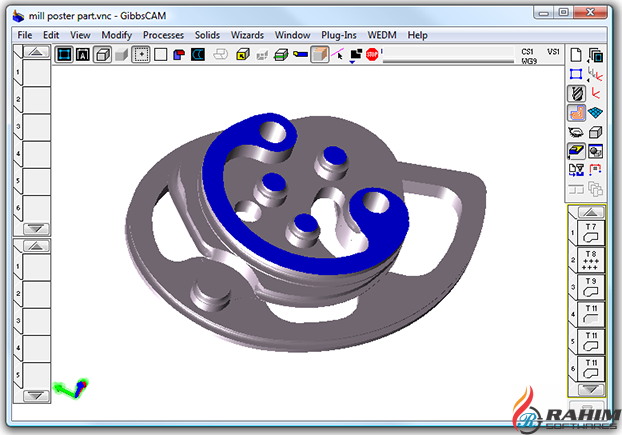Open the Processes menu

tap(163, 35)
